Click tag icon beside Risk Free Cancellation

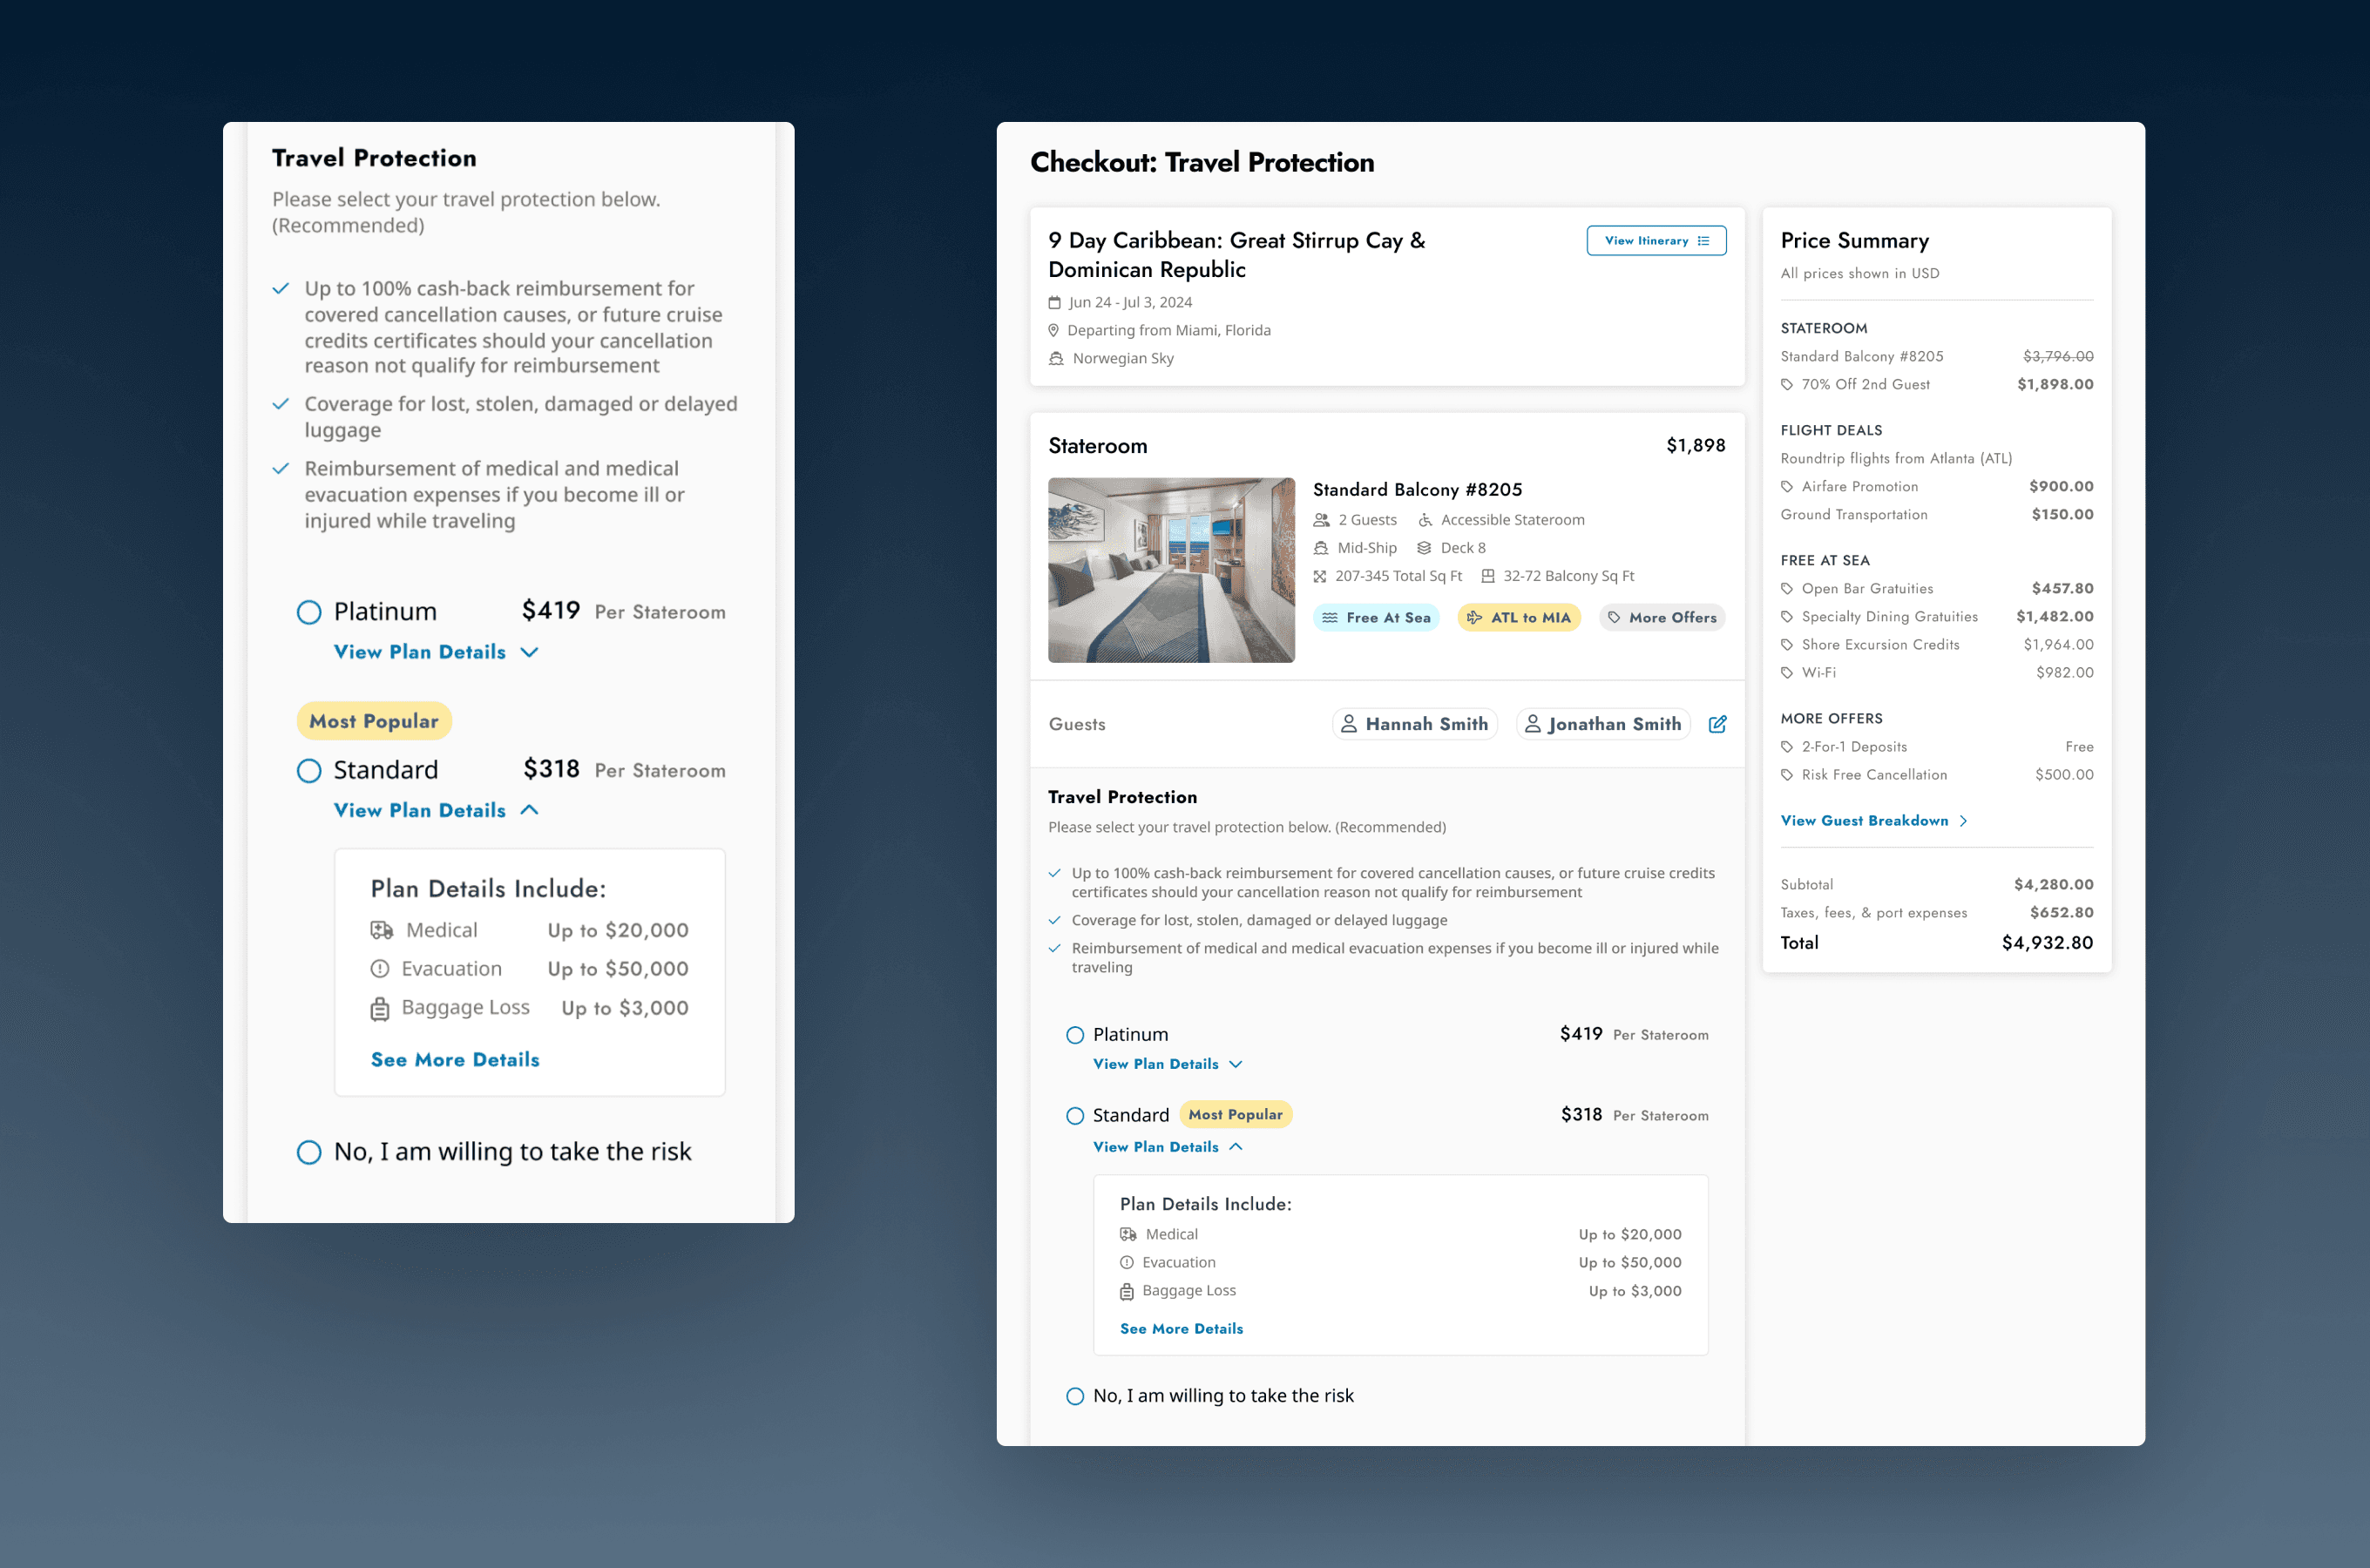tap(1787, 775)
